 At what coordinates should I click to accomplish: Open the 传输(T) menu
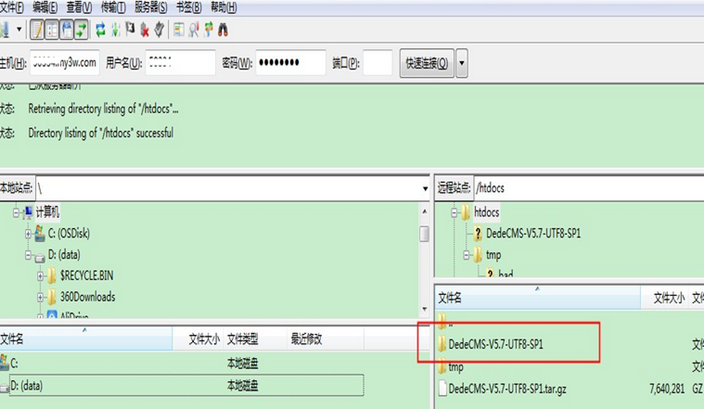click(x=113, y=7)
